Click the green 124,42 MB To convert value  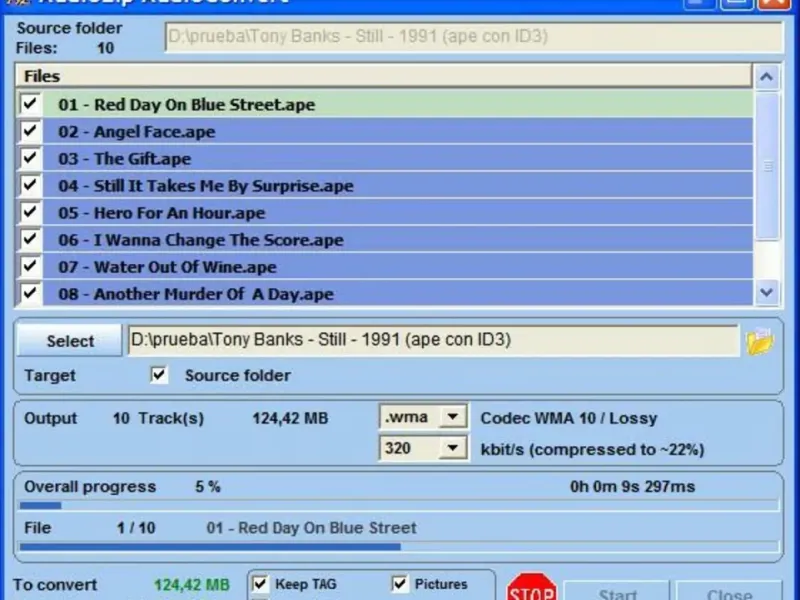(192, 585)
